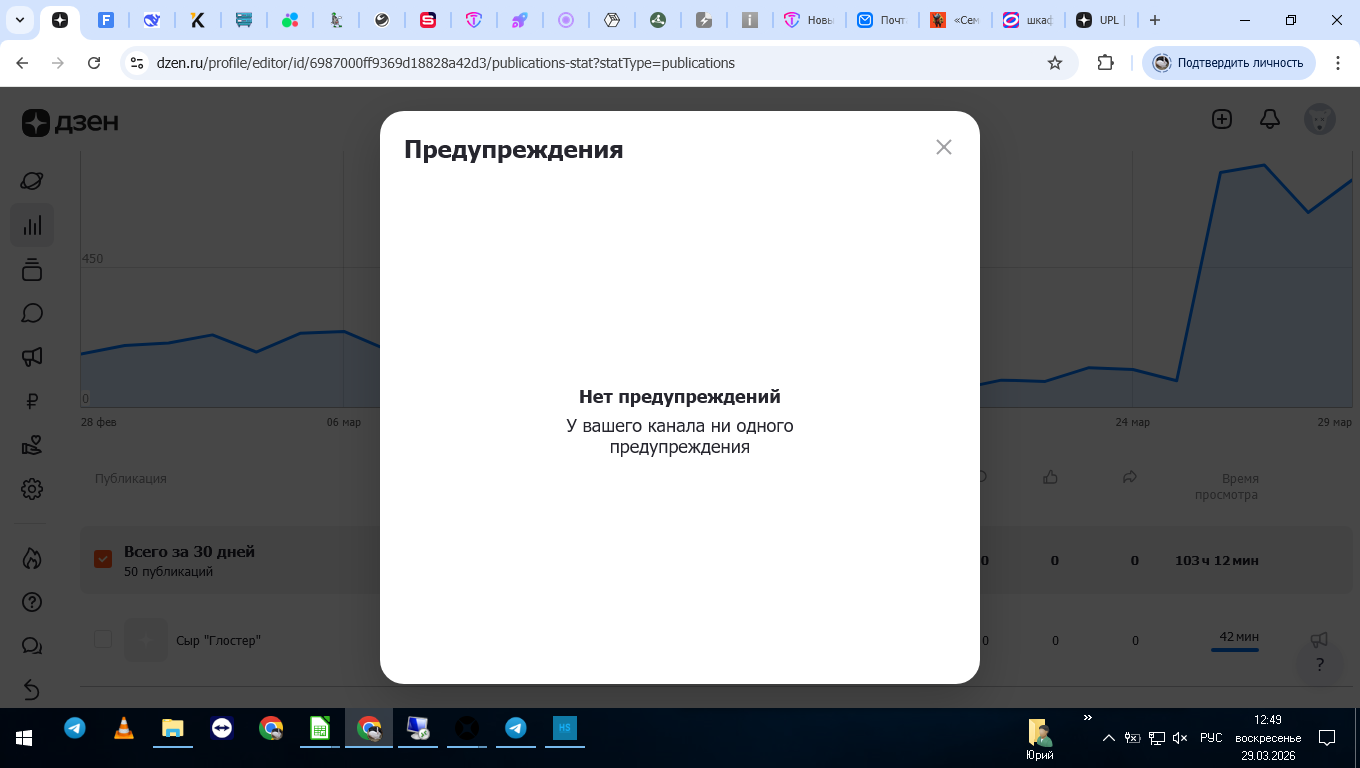Screen dimensions: 1360x768
Task: Switch to the blue "F" favicon tab
Action: [107, 20]
